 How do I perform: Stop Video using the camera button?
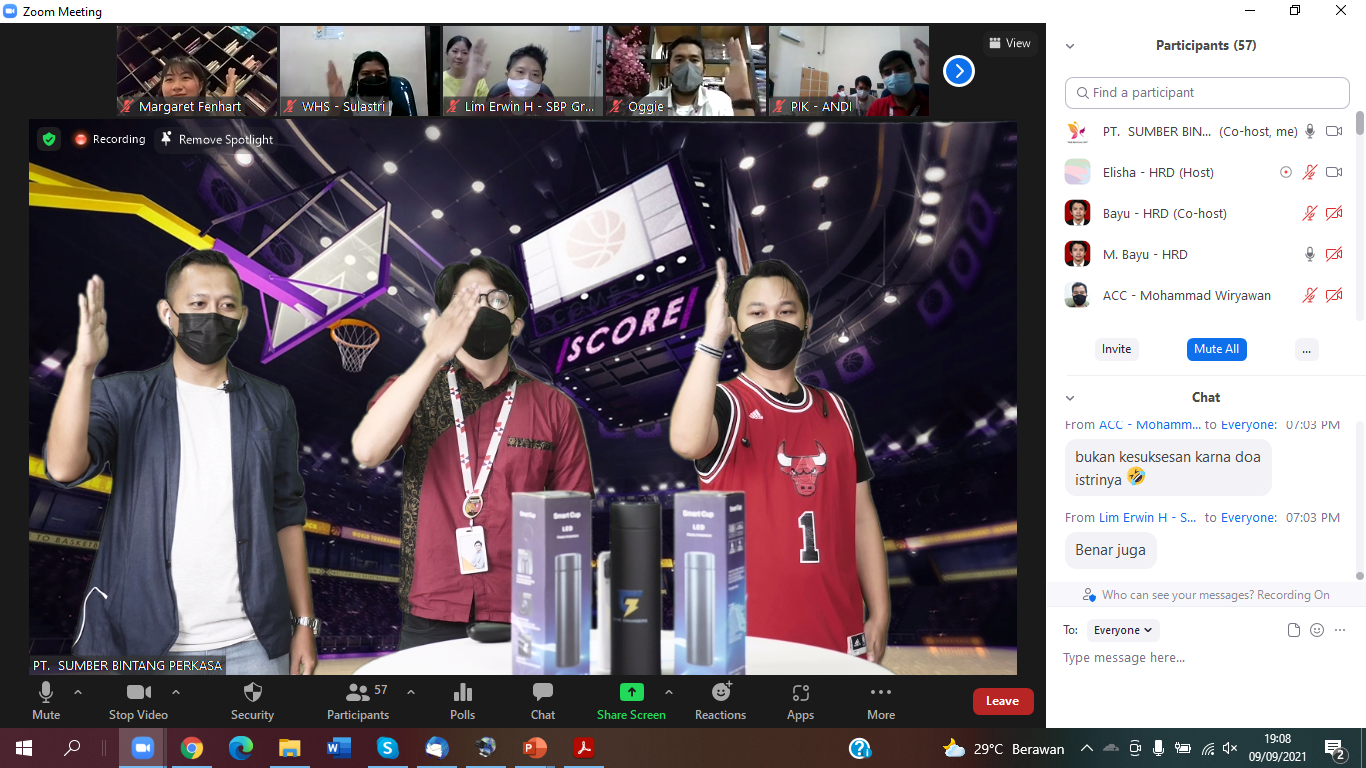[138, 700]
